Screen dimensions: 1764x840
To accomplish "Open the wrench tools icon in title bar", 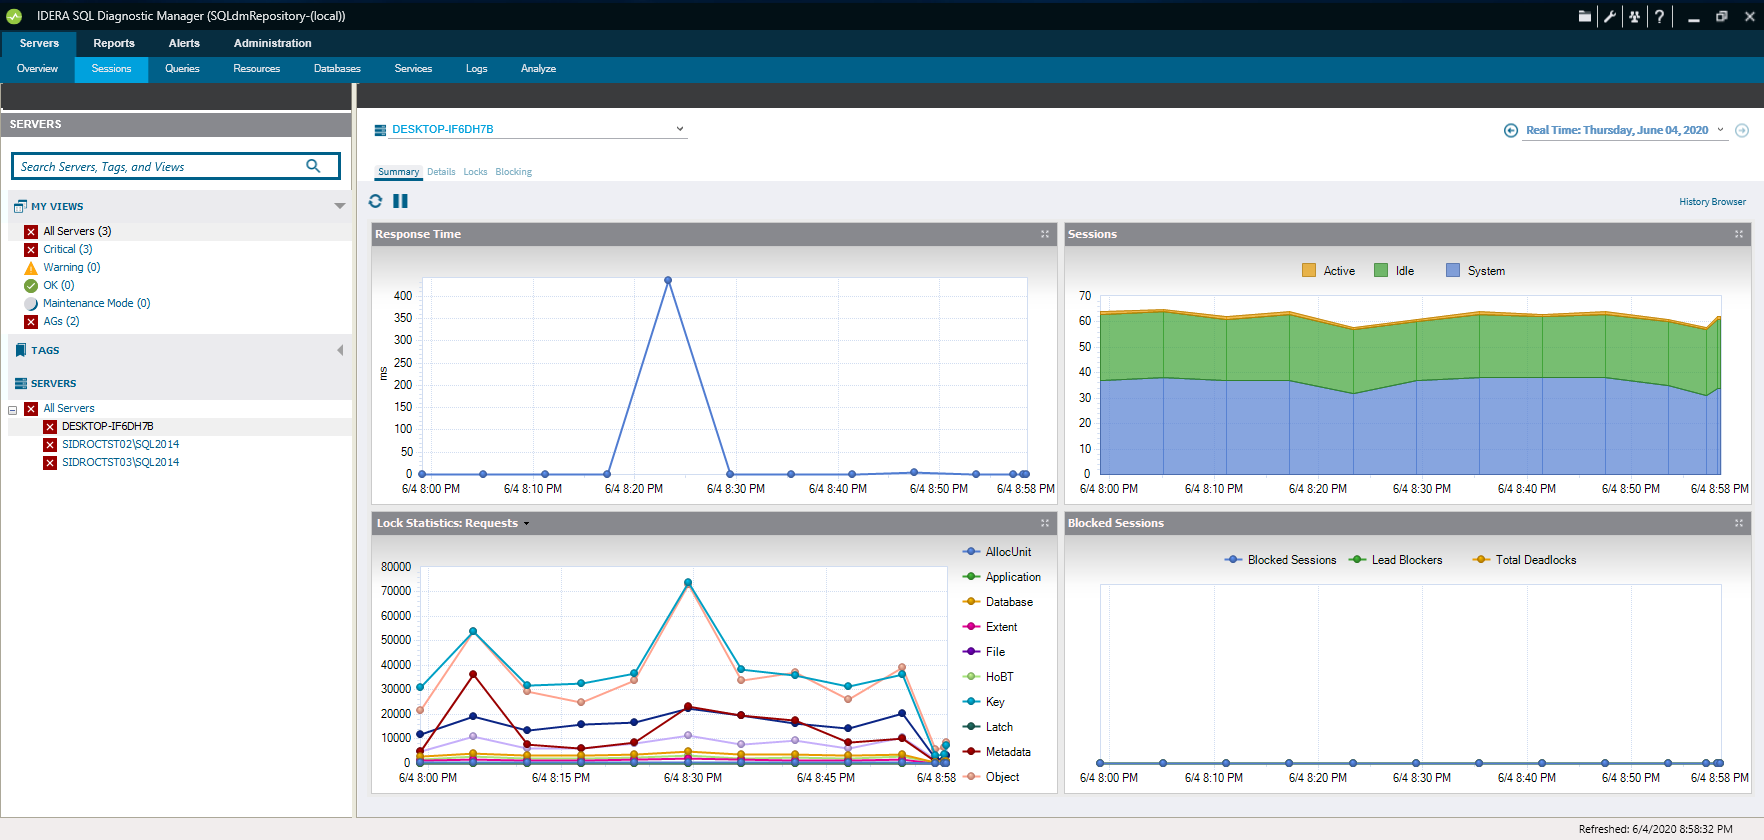I will coord(1609,16).
